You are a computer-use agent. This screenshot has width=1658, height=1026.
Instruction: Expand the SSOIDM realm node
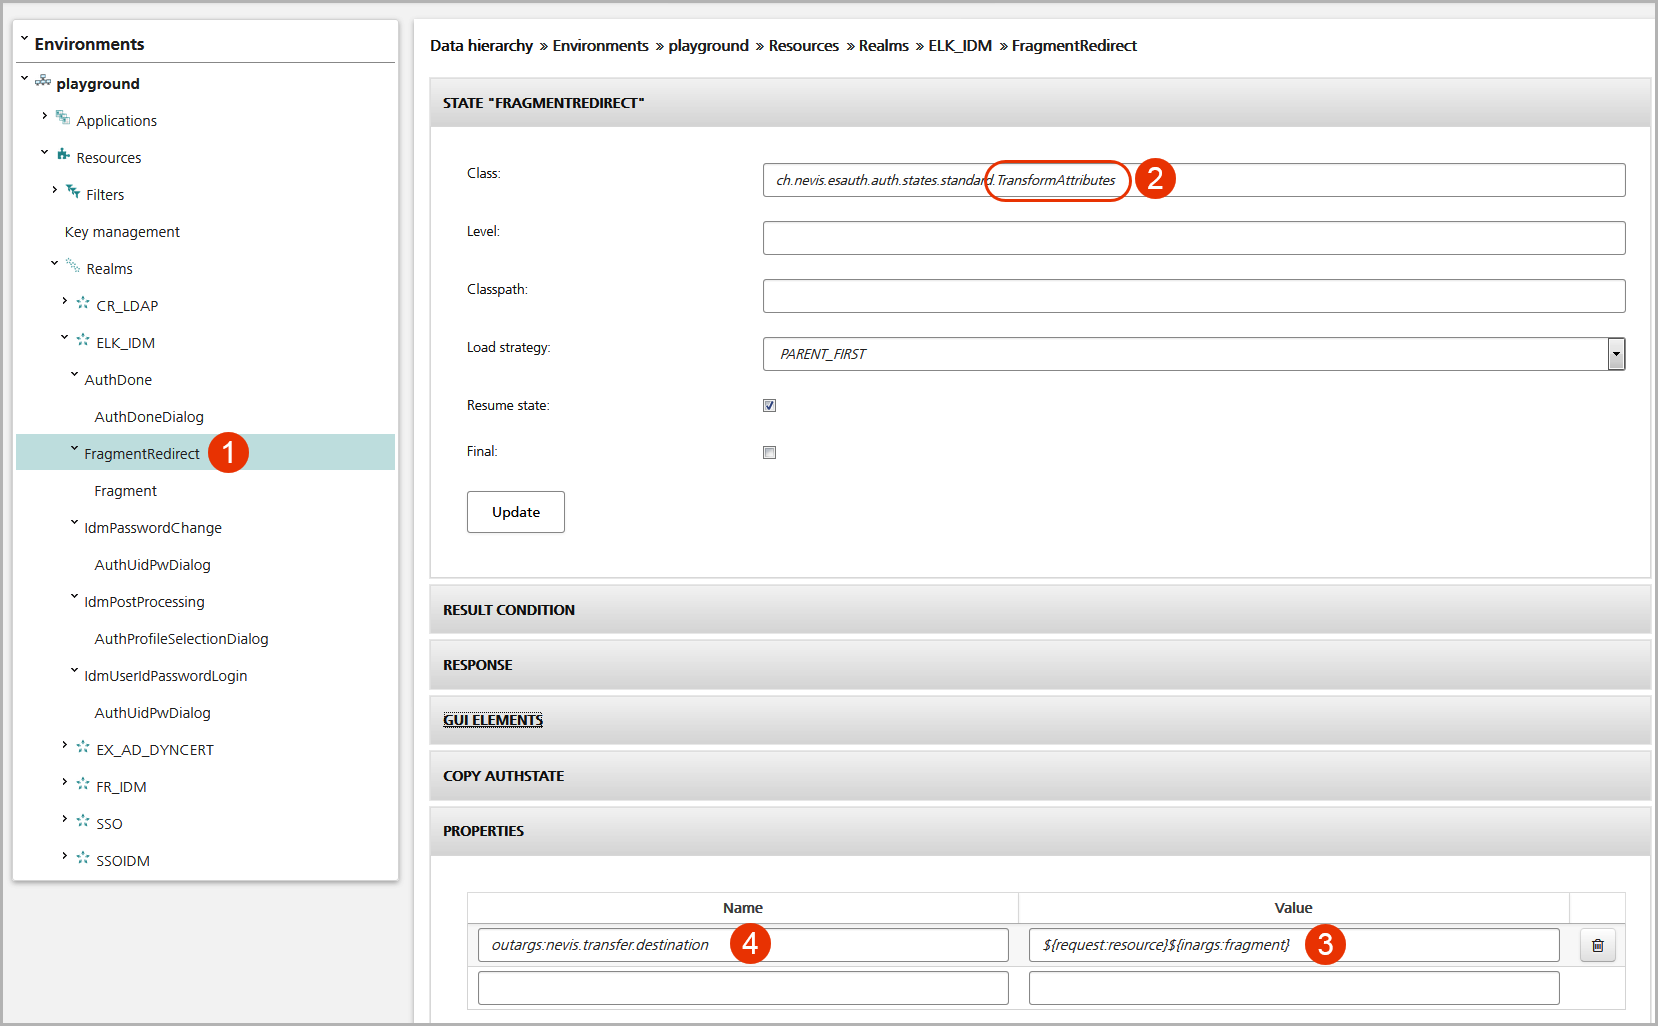[64, 856]
